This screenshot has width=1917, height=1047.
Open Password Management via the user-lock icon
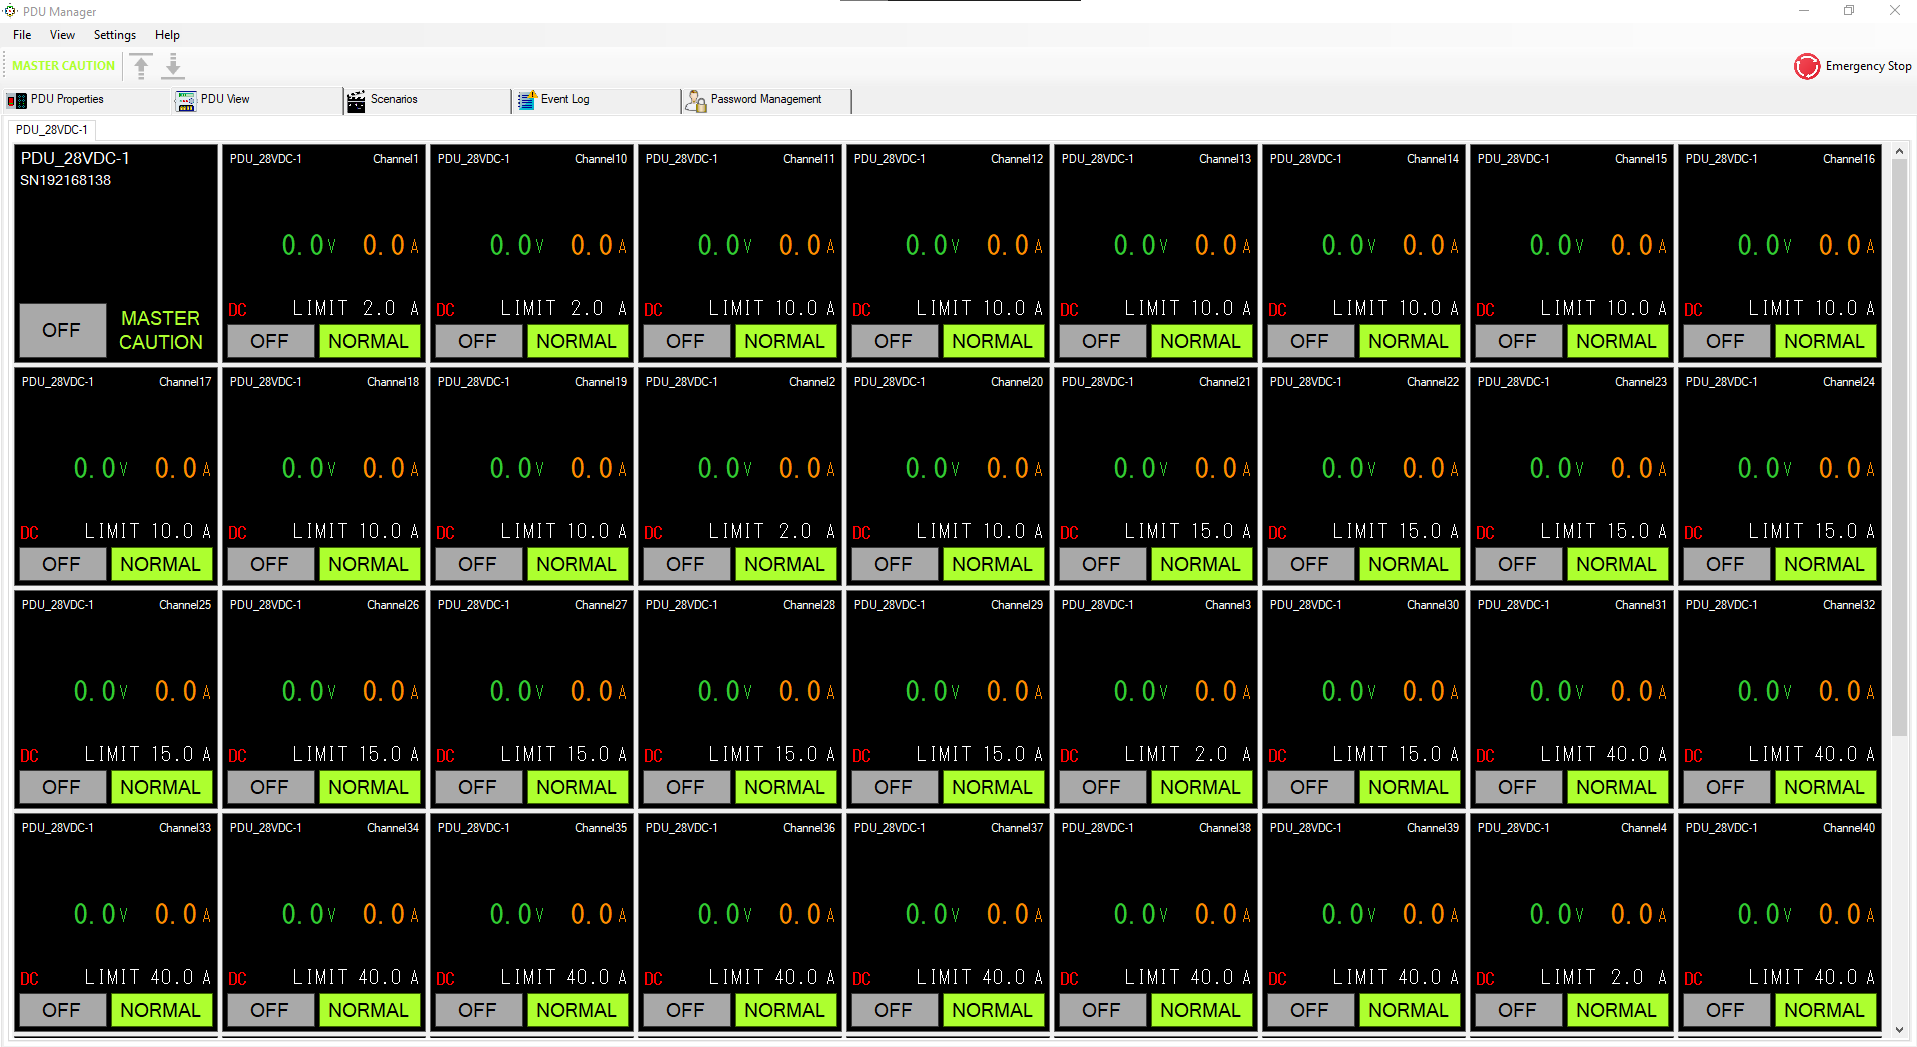tap(696, 100)
